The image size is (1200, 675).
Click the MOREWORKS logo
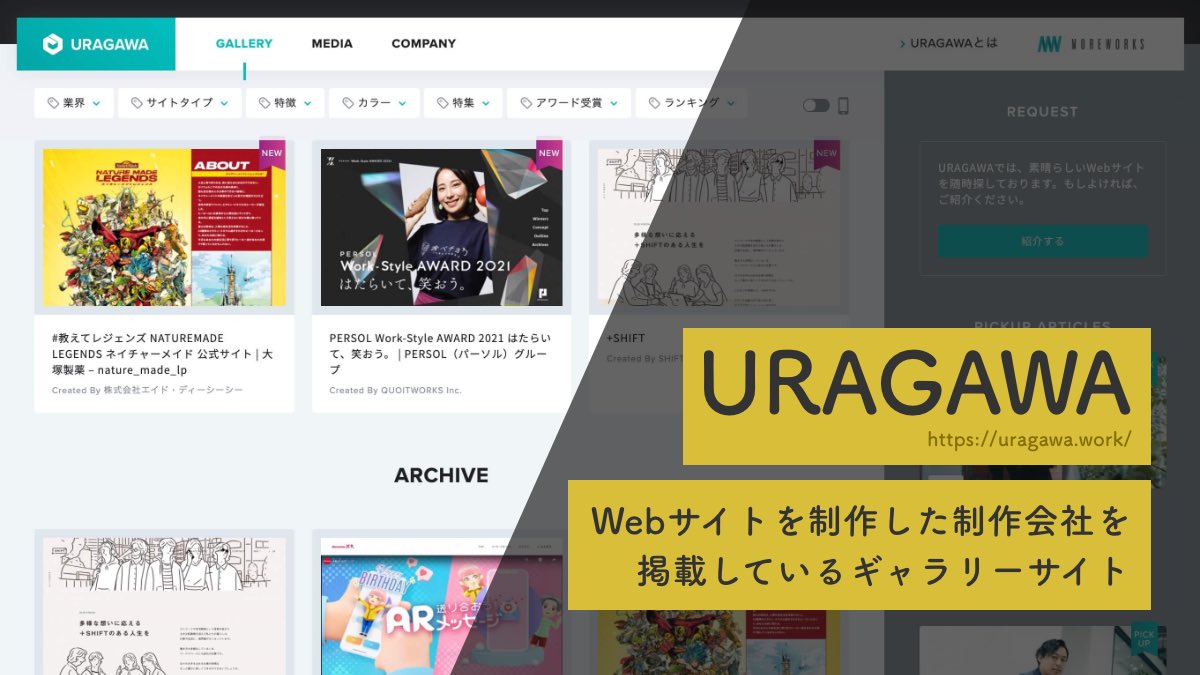[x=1091, y=44]
